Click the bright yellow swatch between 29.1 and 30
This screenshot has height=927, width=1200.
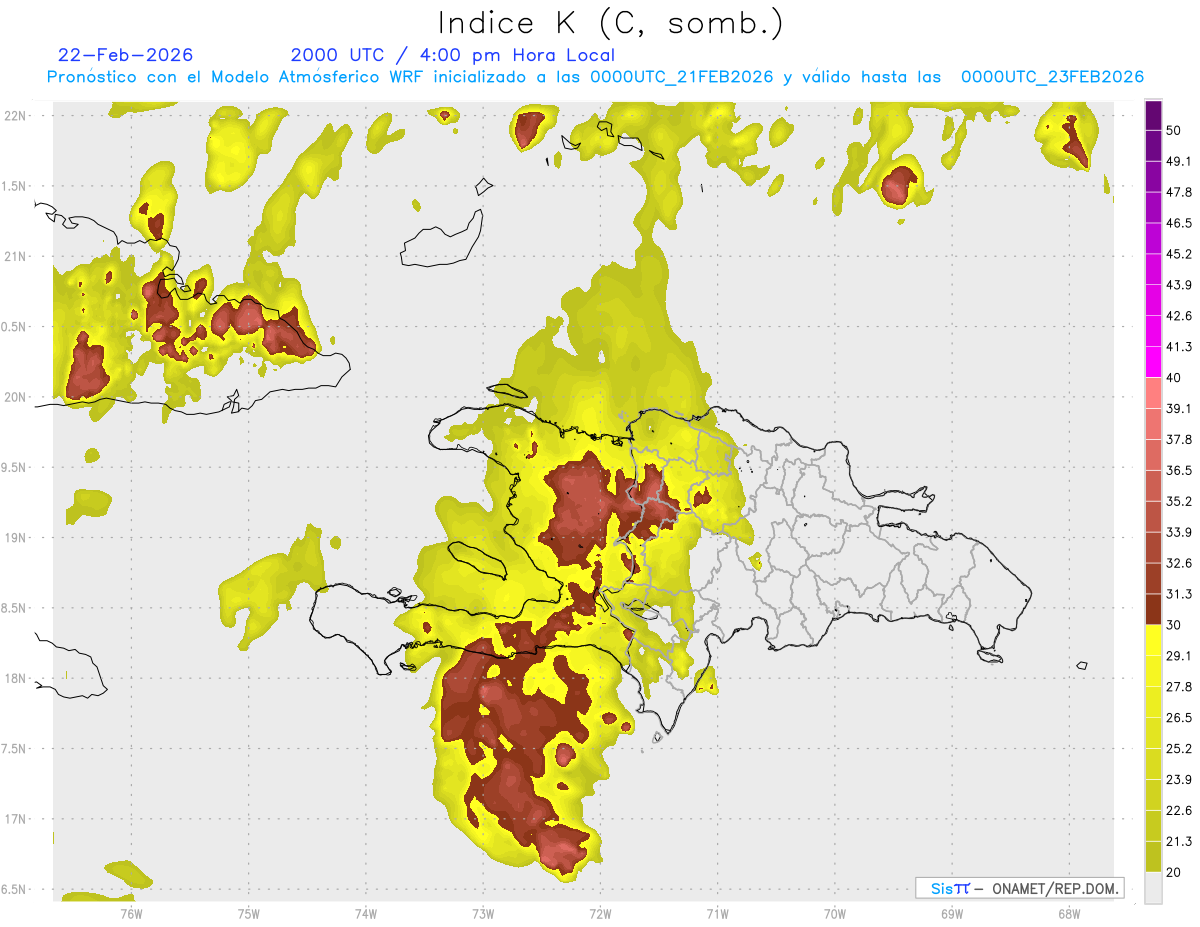pos(1153,640)
